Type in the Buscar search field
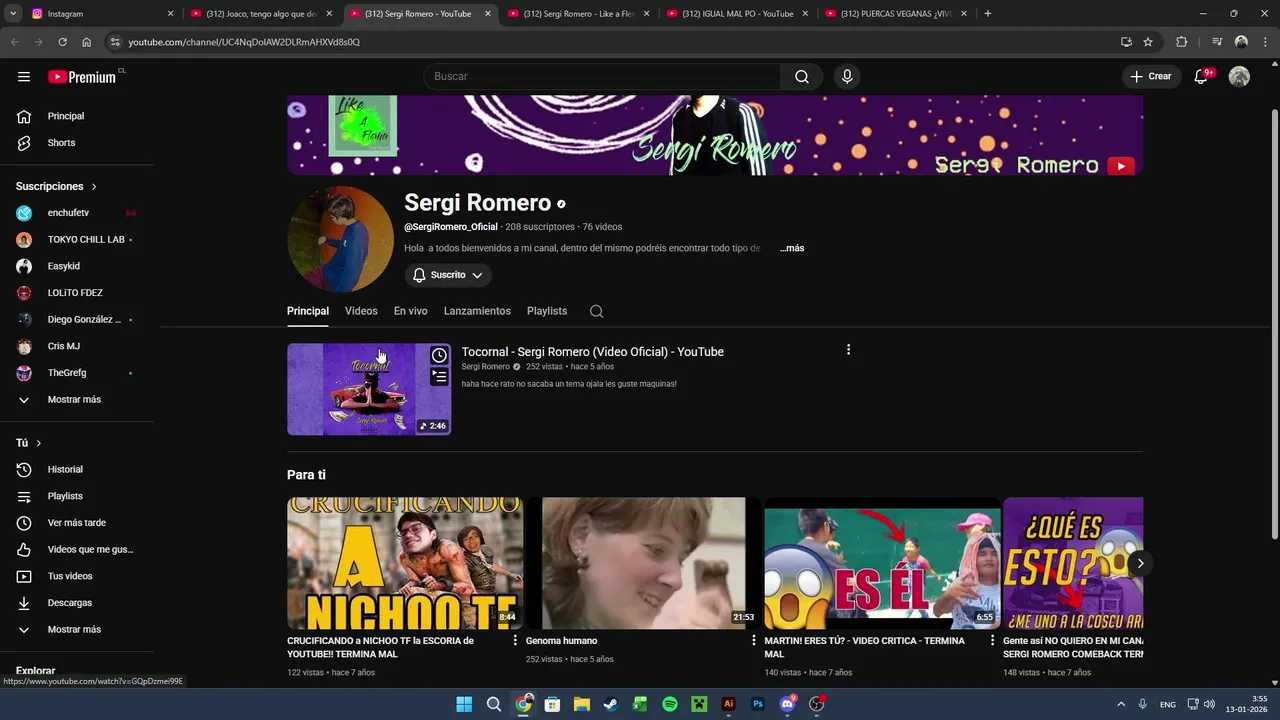1280x720 pixels. (x=602, y=77)
